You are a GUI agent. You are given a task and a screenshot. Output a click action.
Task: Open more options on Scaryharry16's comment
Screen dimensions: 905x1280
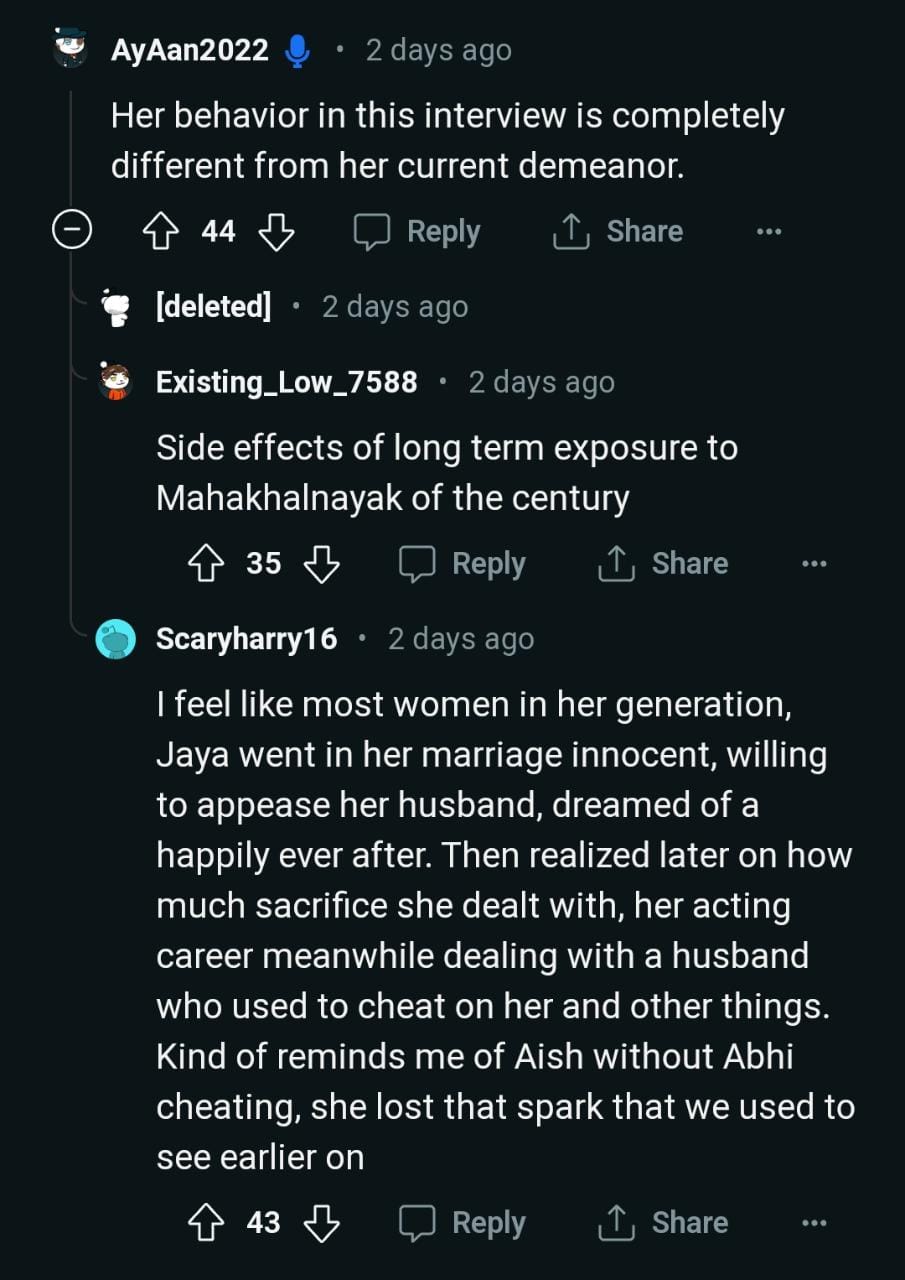click(x=814, y=1223)
